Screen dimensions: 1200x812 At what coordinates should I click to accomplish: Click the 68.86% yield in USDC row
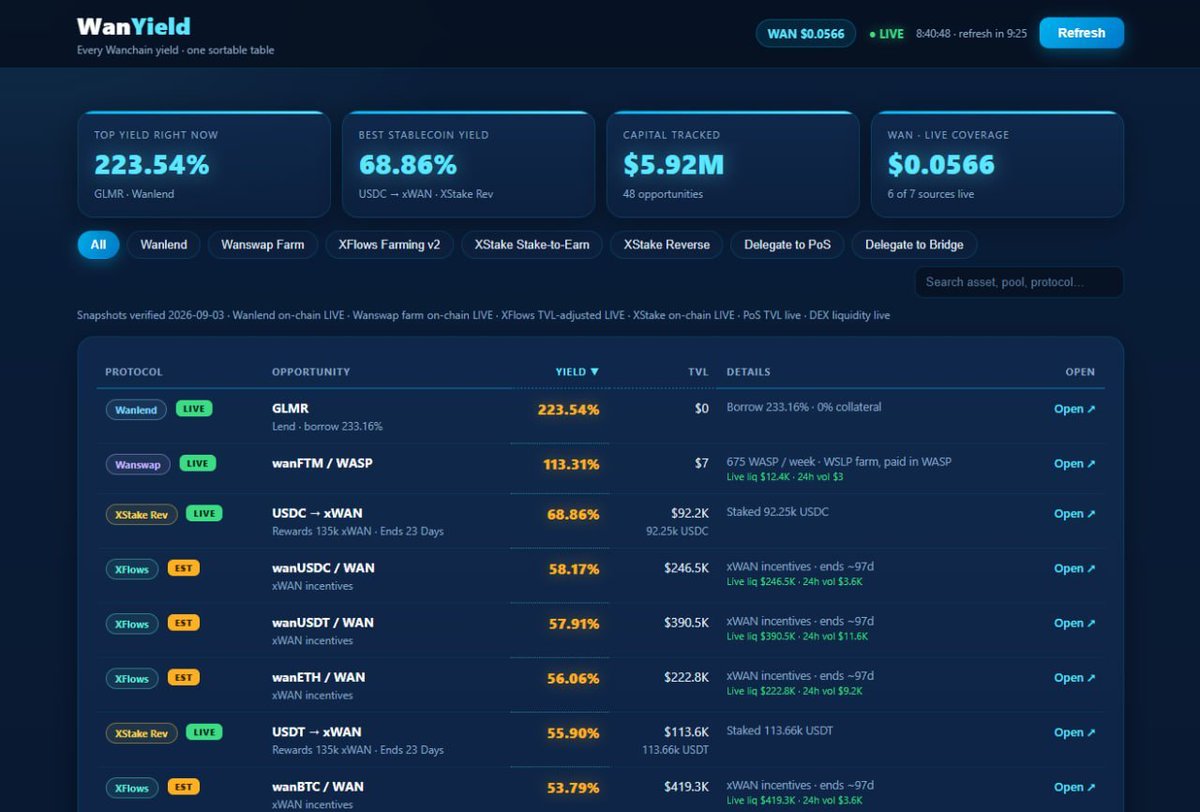(x=573, y=514)
